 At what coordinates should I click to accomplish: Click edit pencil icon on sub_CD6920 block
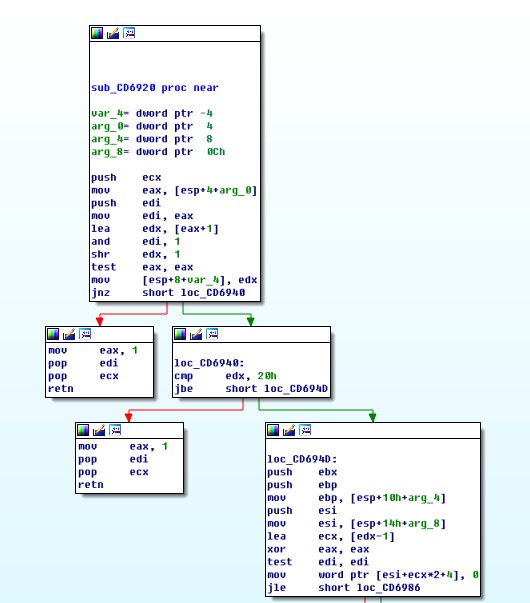pos(113,33)
